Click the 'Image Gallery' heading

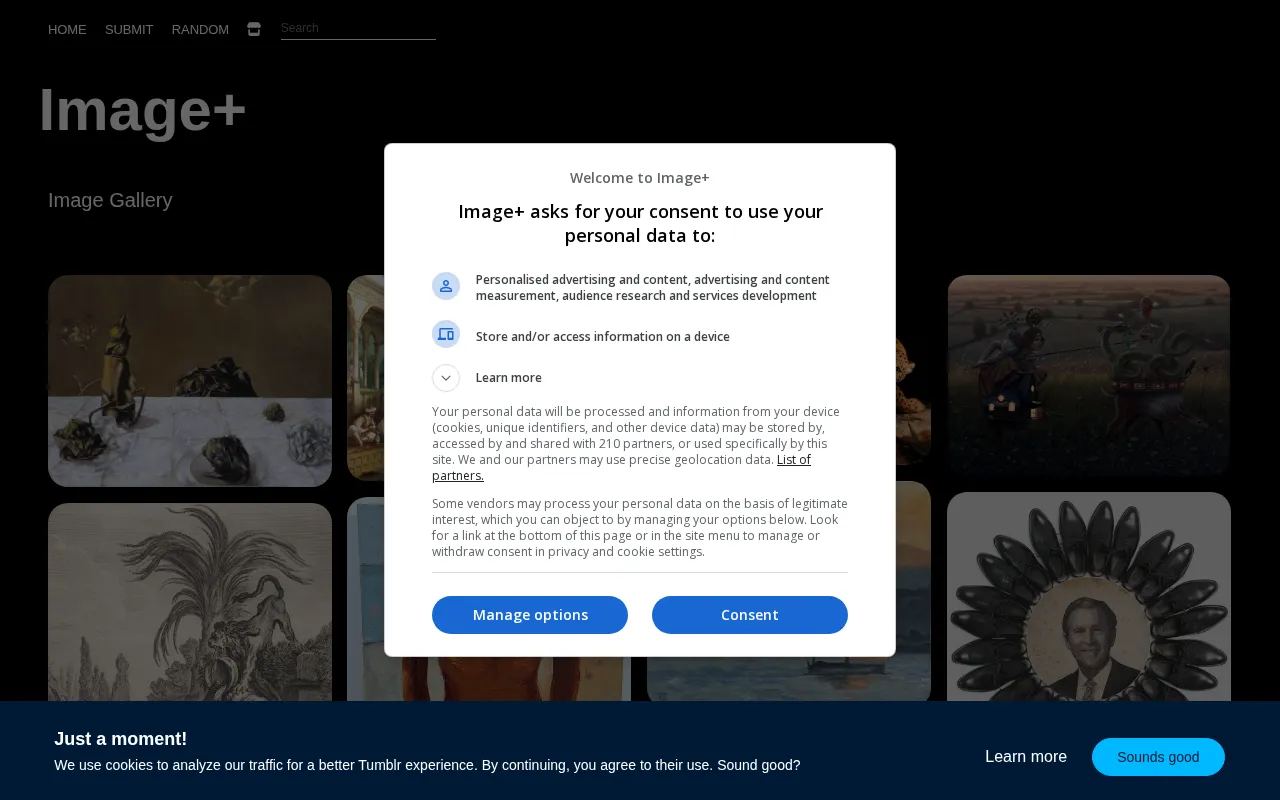point(110,200)
